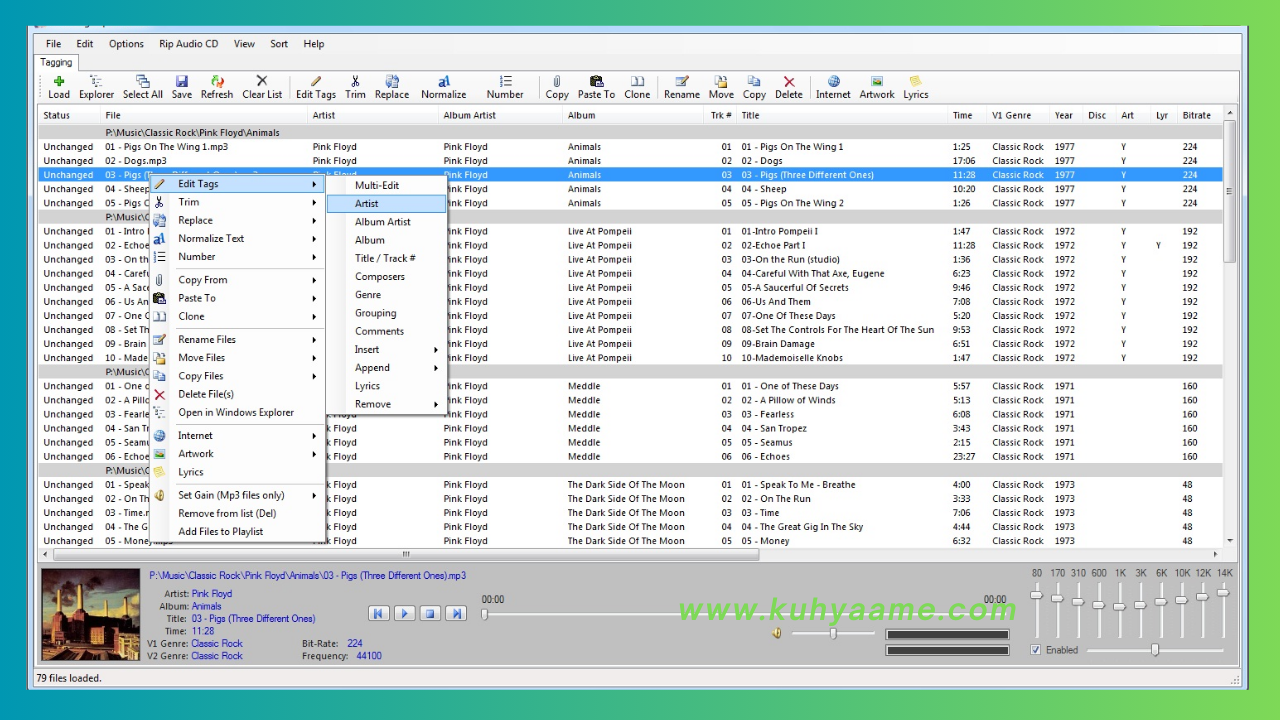1280x720 pixels.
Task: Open the File menu
Action: pyautogui.click(x=53, y=44)
